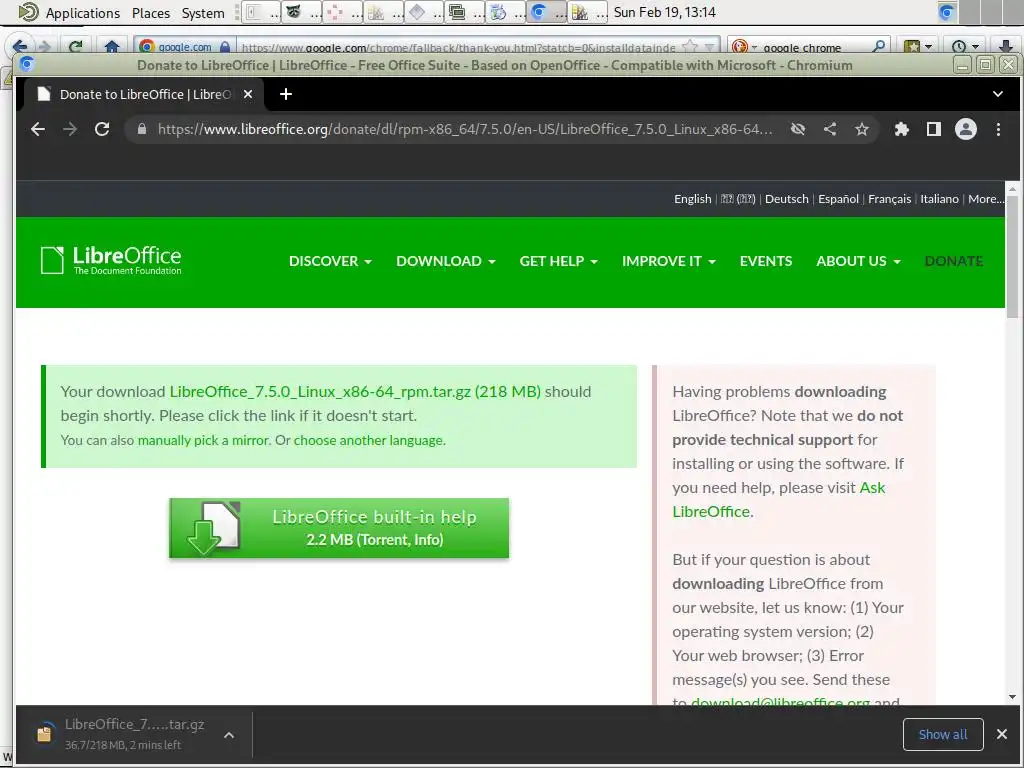The width and height of the screenshot is (1024, 768).
Task: Select the Donate to LibreOffice tab
Action: [x=144, y=94]
